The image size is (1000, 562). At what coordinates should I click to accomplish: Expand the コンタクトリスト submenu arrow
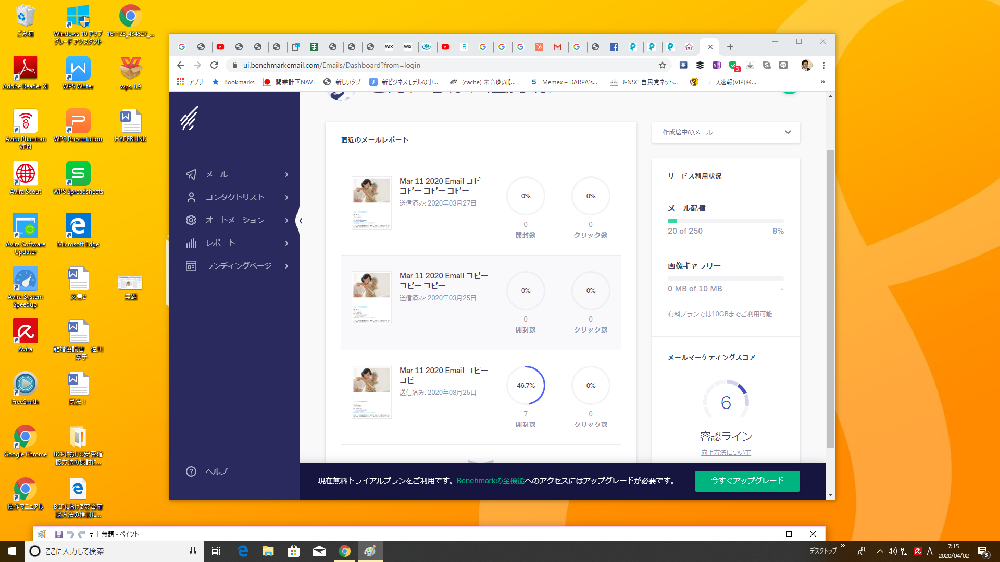coord(286,197)
